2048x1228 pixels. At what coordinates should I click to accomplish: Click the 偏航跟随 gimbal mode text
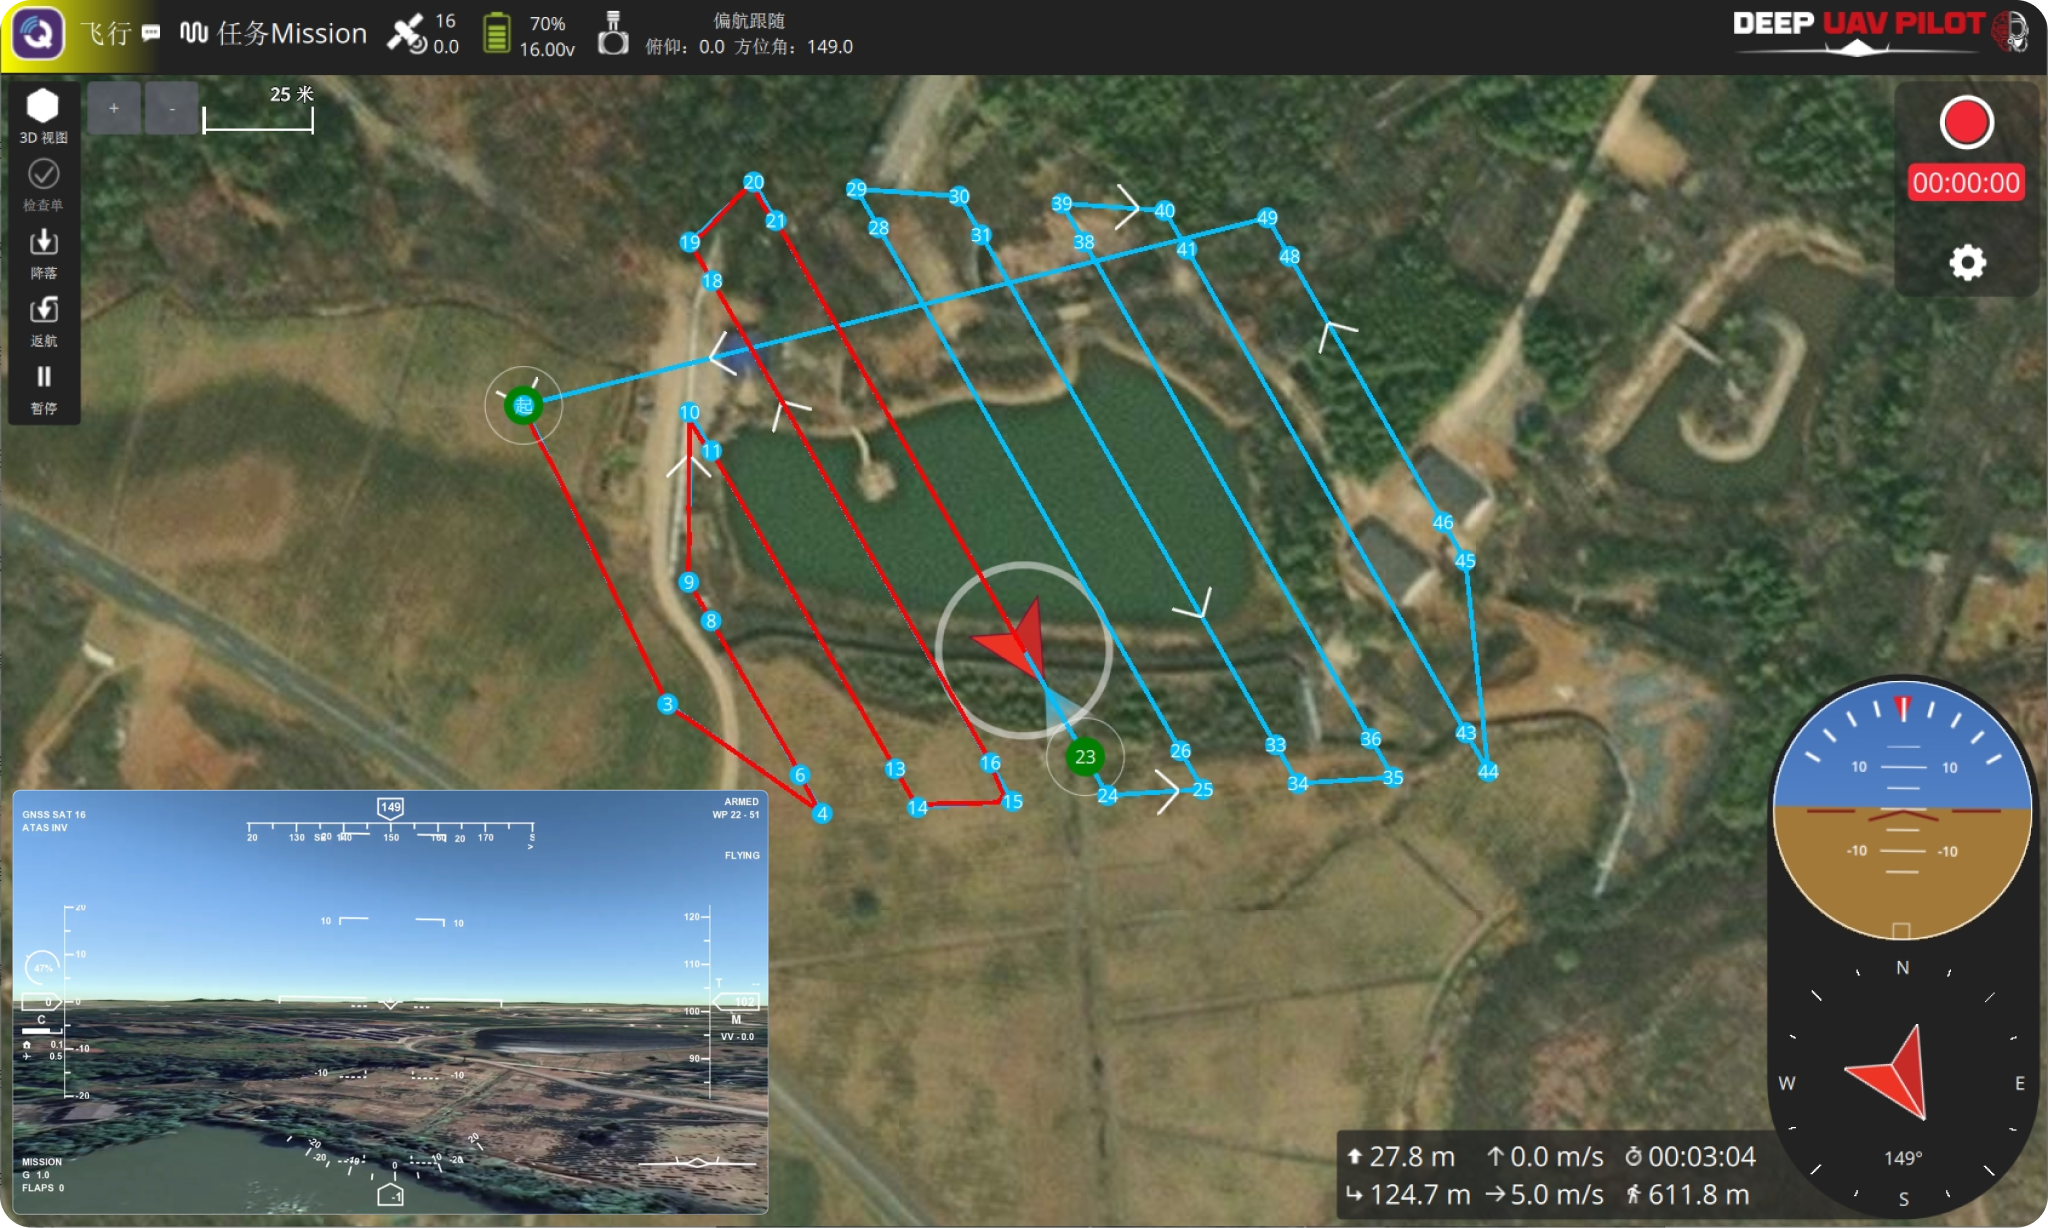pyautogui.click(x=749, y=21)
